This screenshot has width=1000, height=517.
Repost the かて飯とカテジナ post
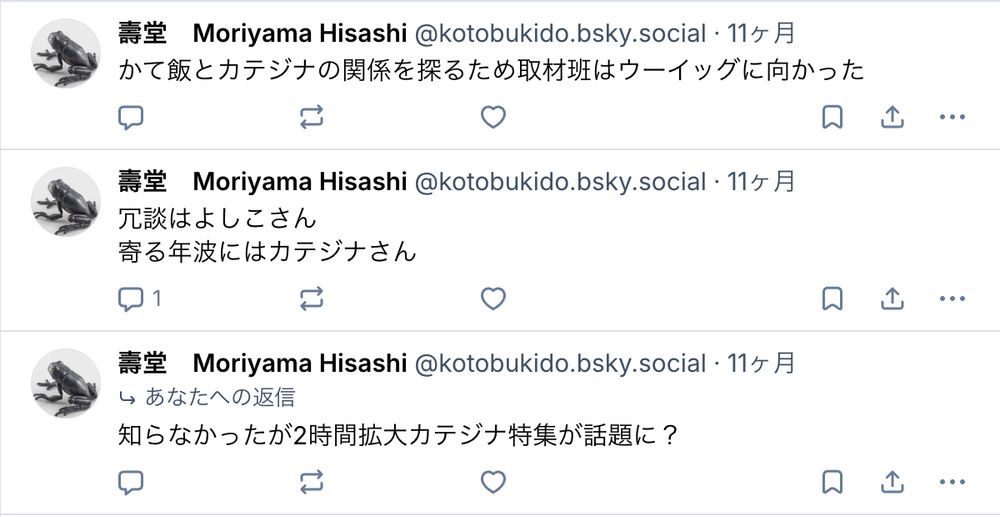312,118
